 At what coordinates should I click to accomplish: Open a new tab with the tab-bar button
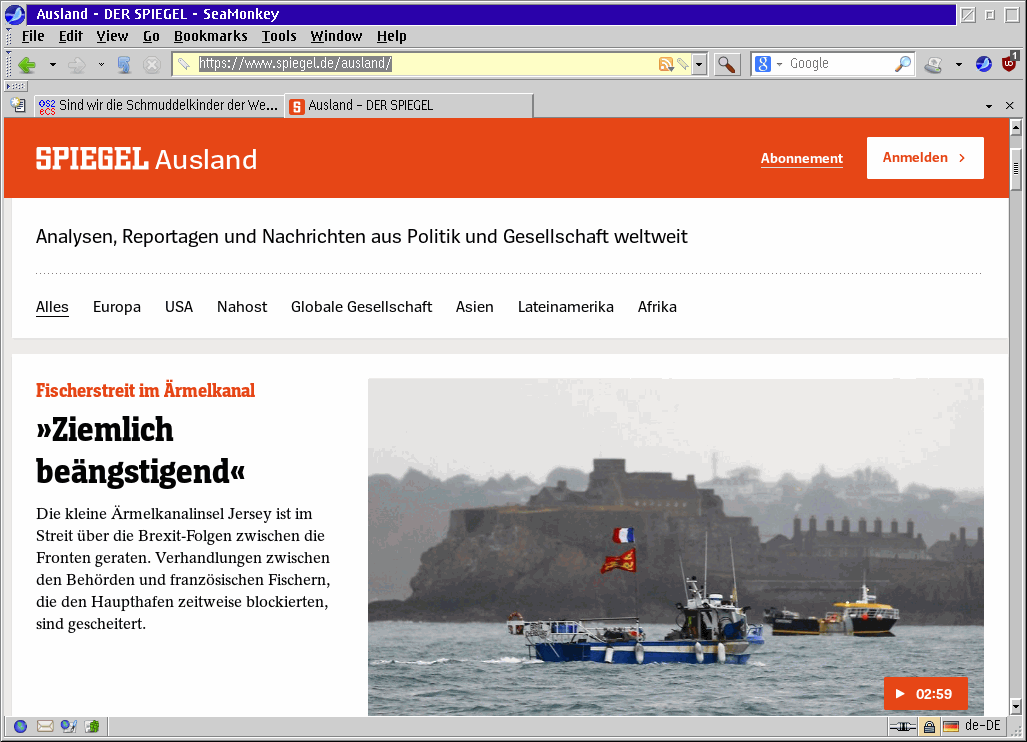pyautogui.click(x=18, y=105)
